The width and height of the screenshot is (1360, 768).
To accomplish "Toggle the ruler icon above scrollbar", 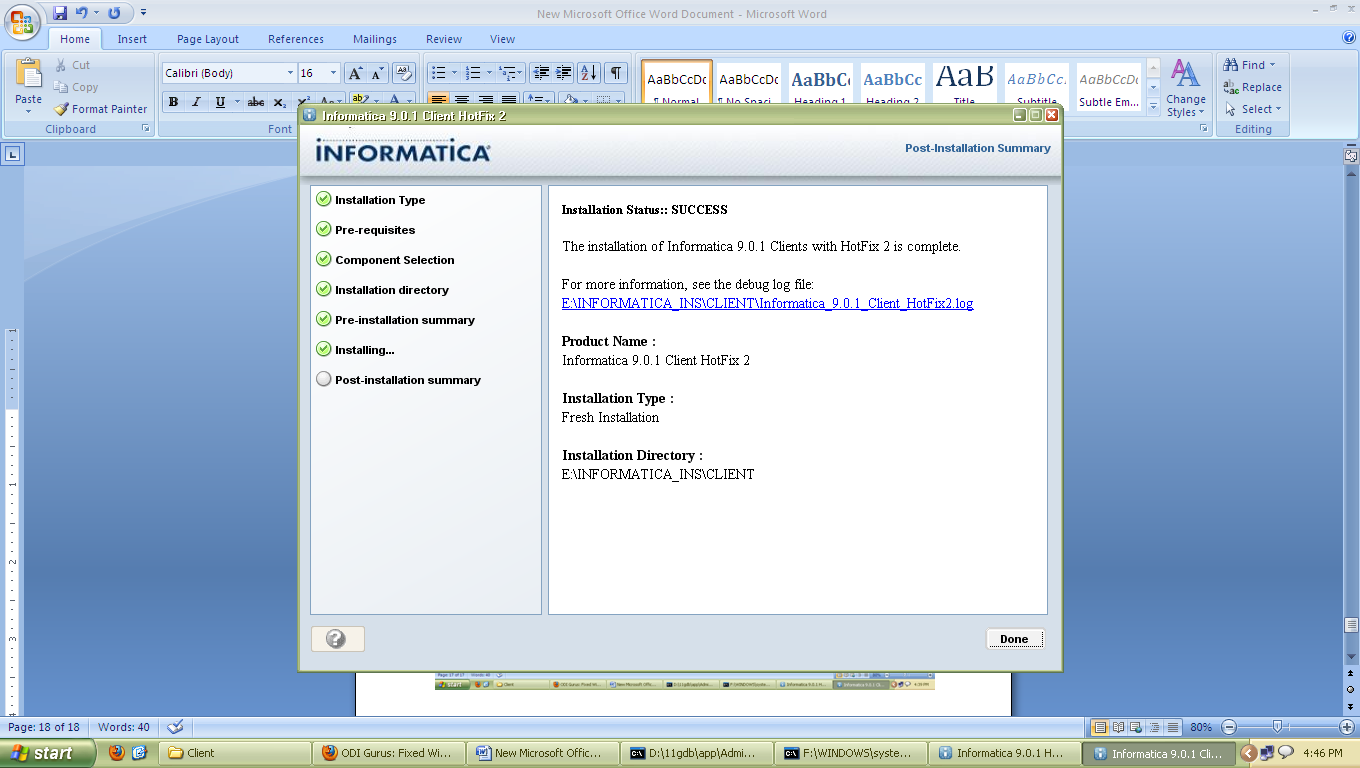I will (x=1351, y=155).
